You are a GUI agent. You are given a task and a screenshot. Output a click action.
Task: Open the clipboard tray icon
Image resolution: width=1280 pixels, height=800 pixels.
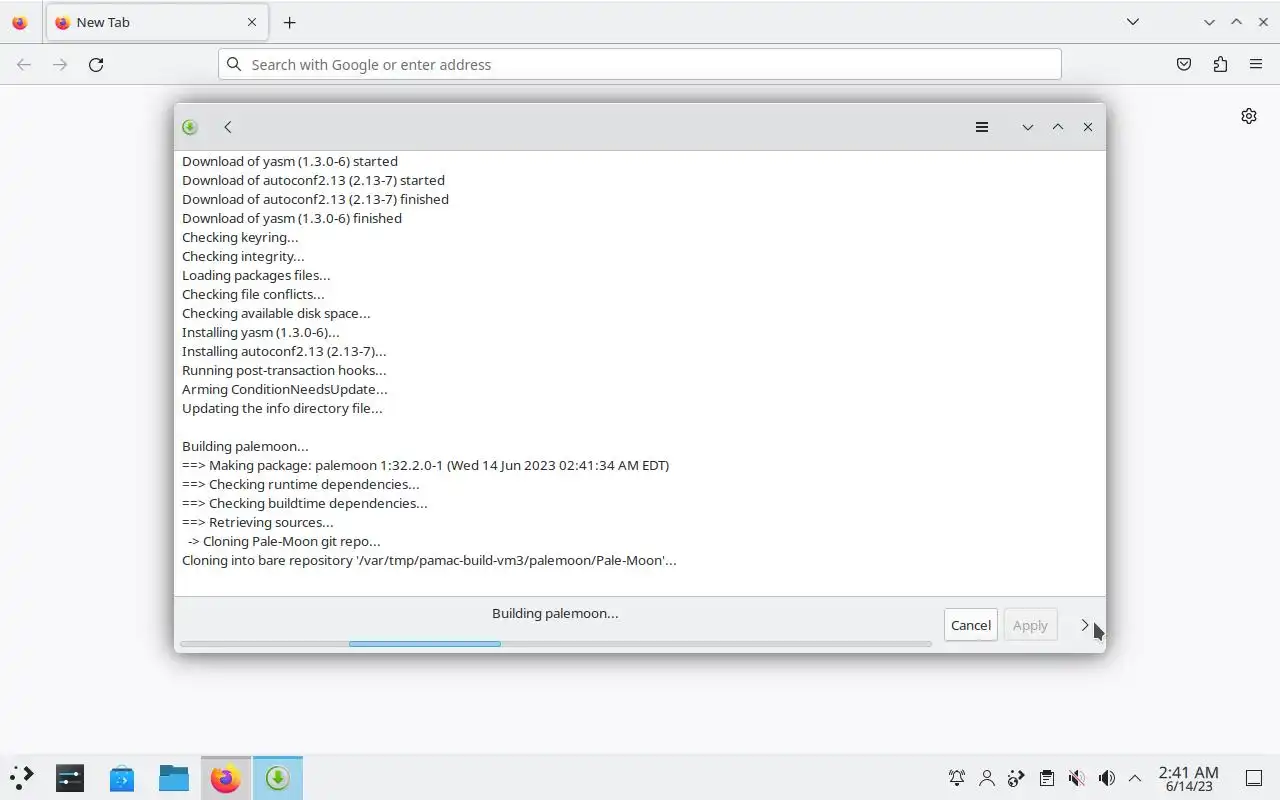(1047, 778)
